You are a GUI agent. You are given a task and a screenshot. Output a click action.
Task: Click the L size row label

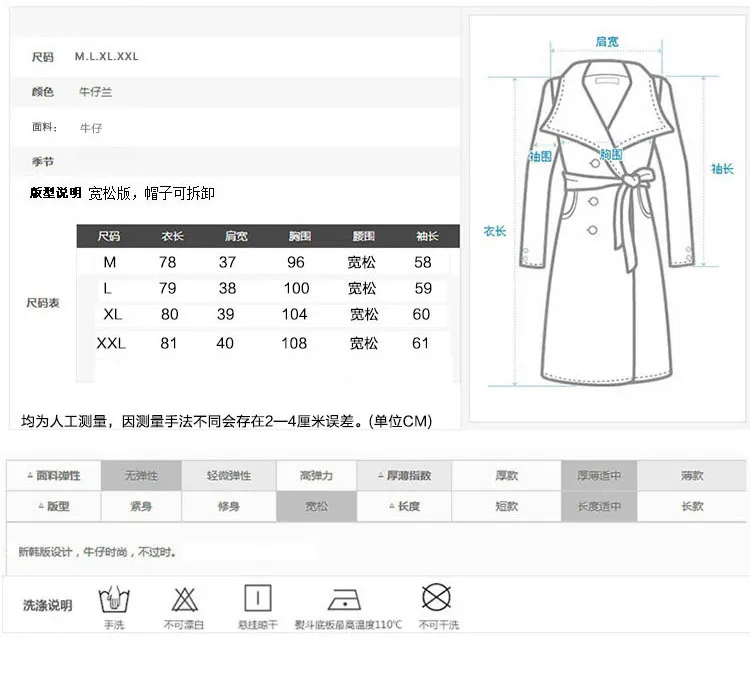(x=107, y=288)
